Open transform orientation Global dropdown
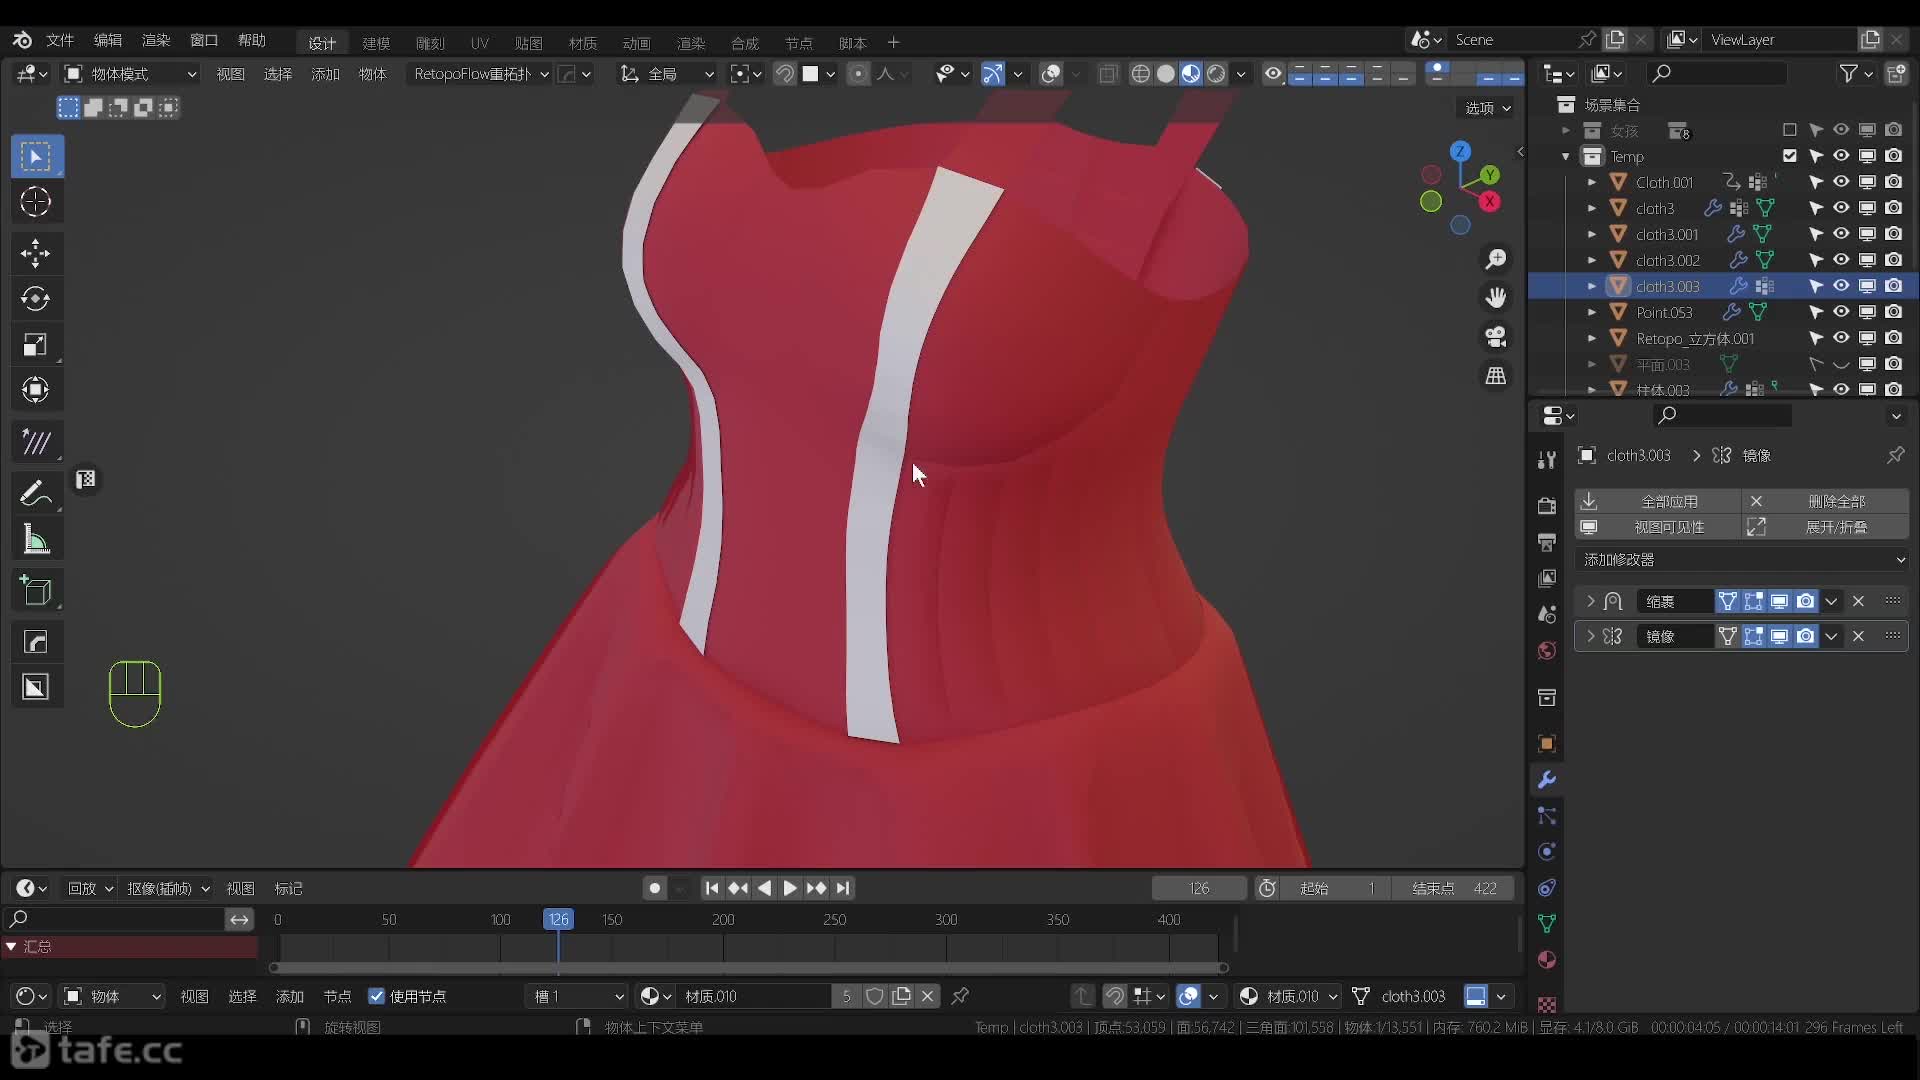Viewport: 1920px width, 1080px height. (667, 74)
